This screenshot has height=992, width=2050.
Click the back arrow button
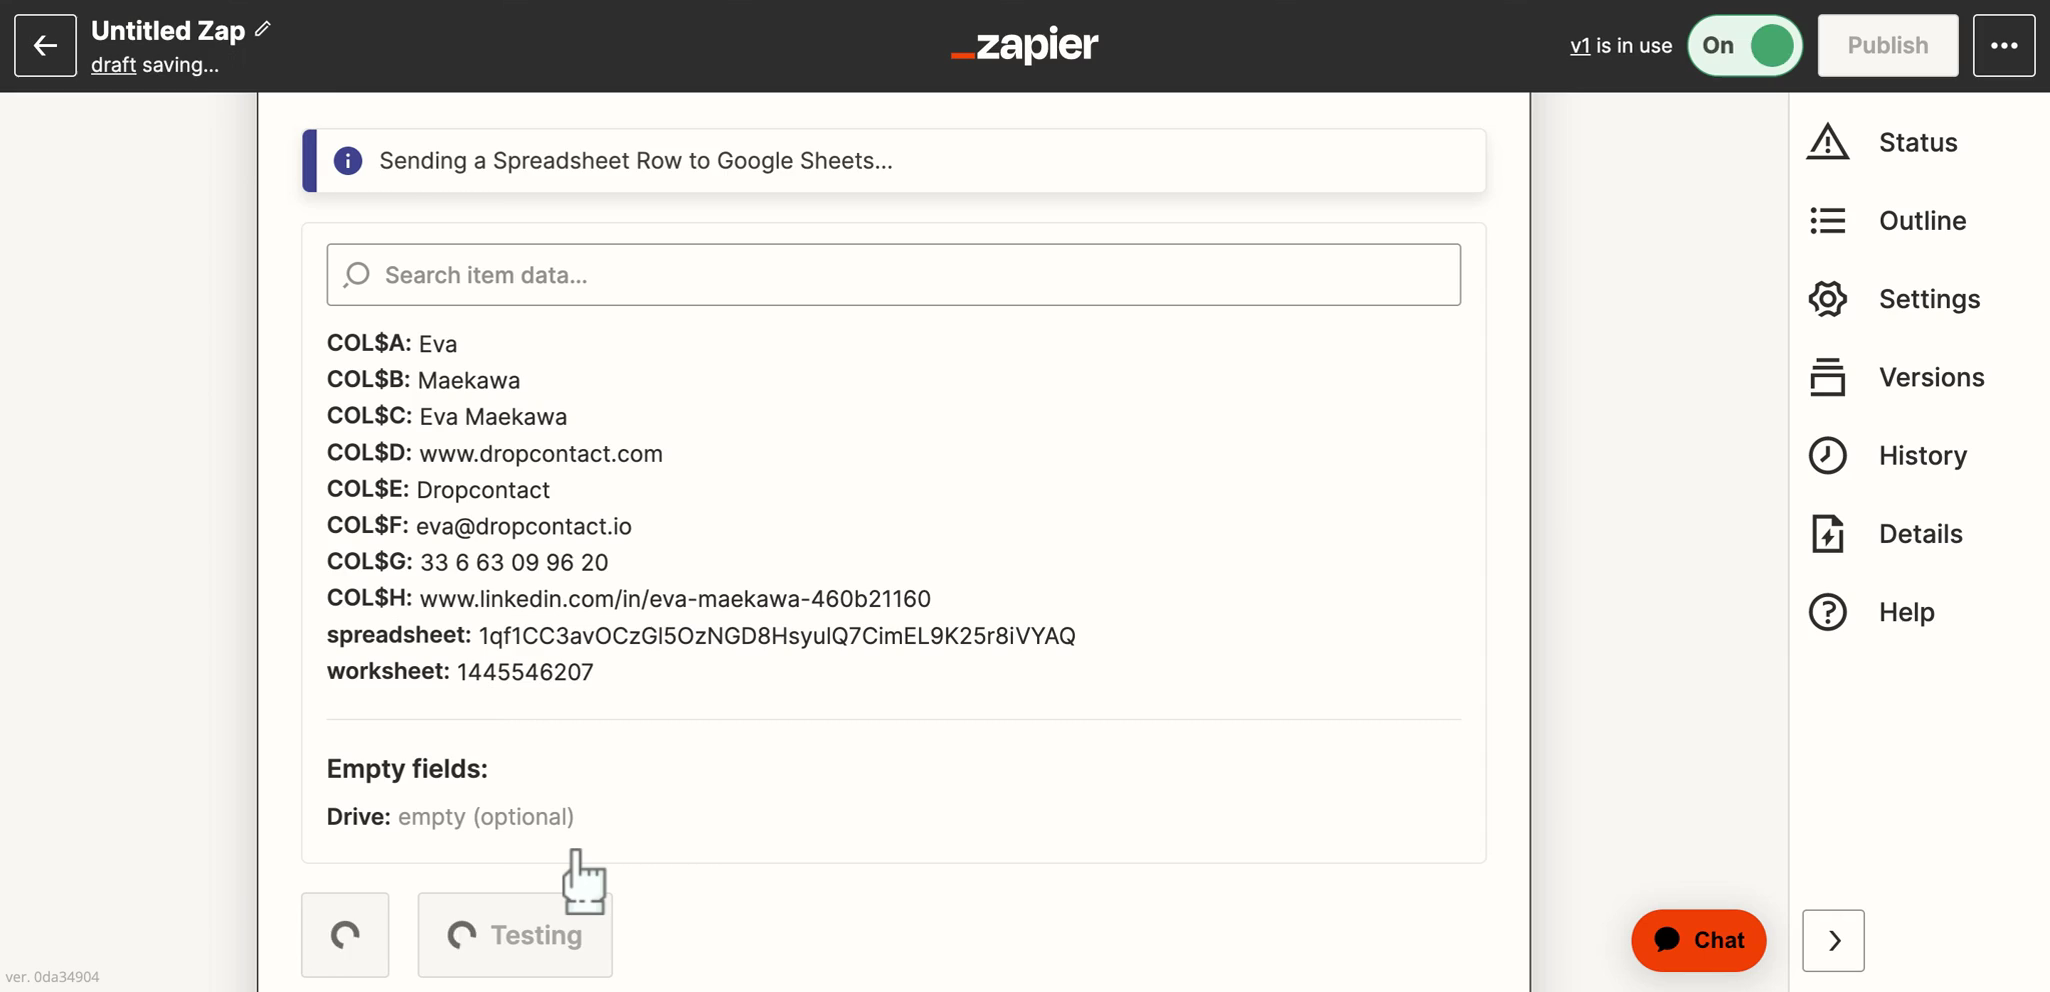coord(45,45)
